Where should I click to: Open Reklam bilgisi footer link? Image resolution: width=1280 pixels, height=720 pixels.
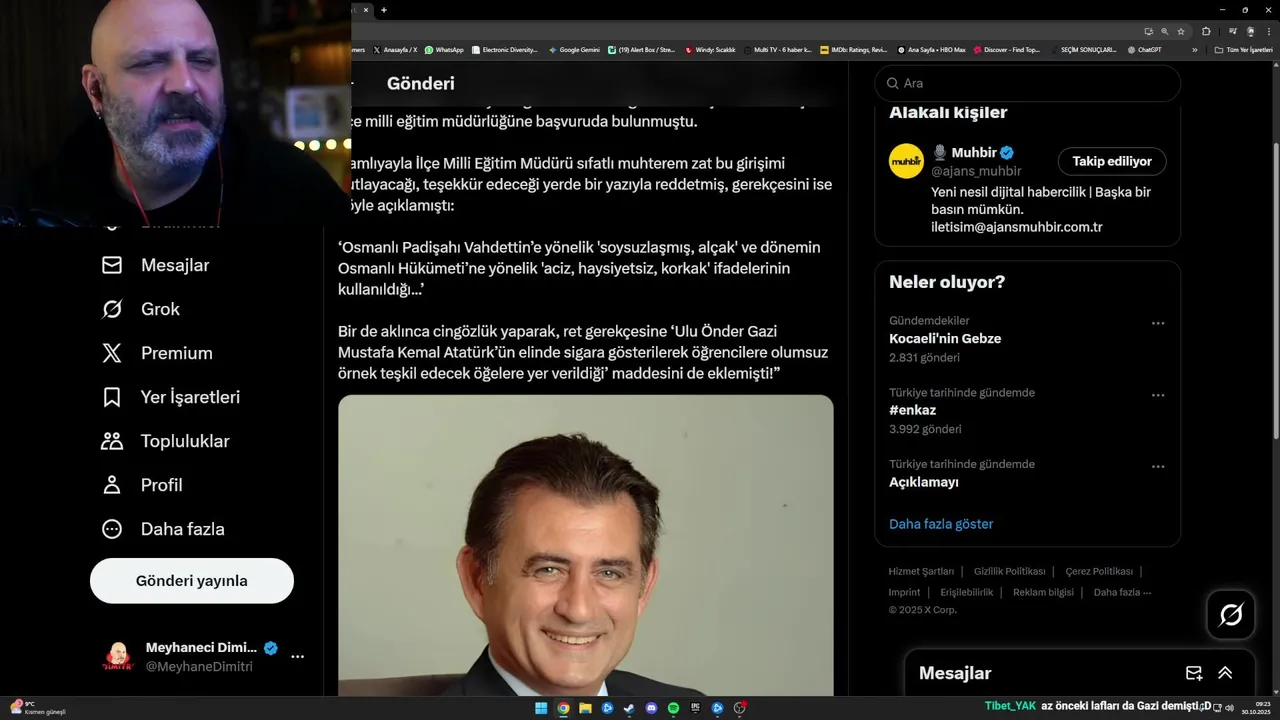click(x=1043, y=592)
